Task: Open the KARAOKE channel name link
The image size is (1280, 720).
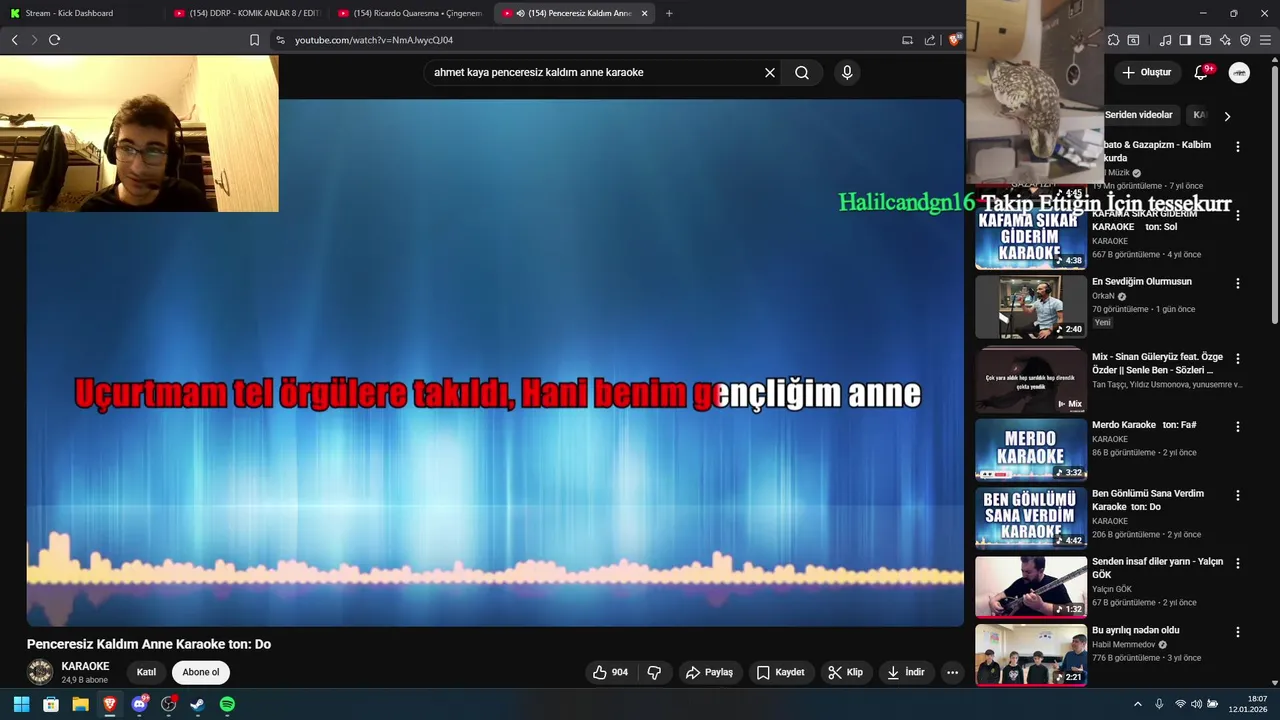Action: [x=85, y=666]
